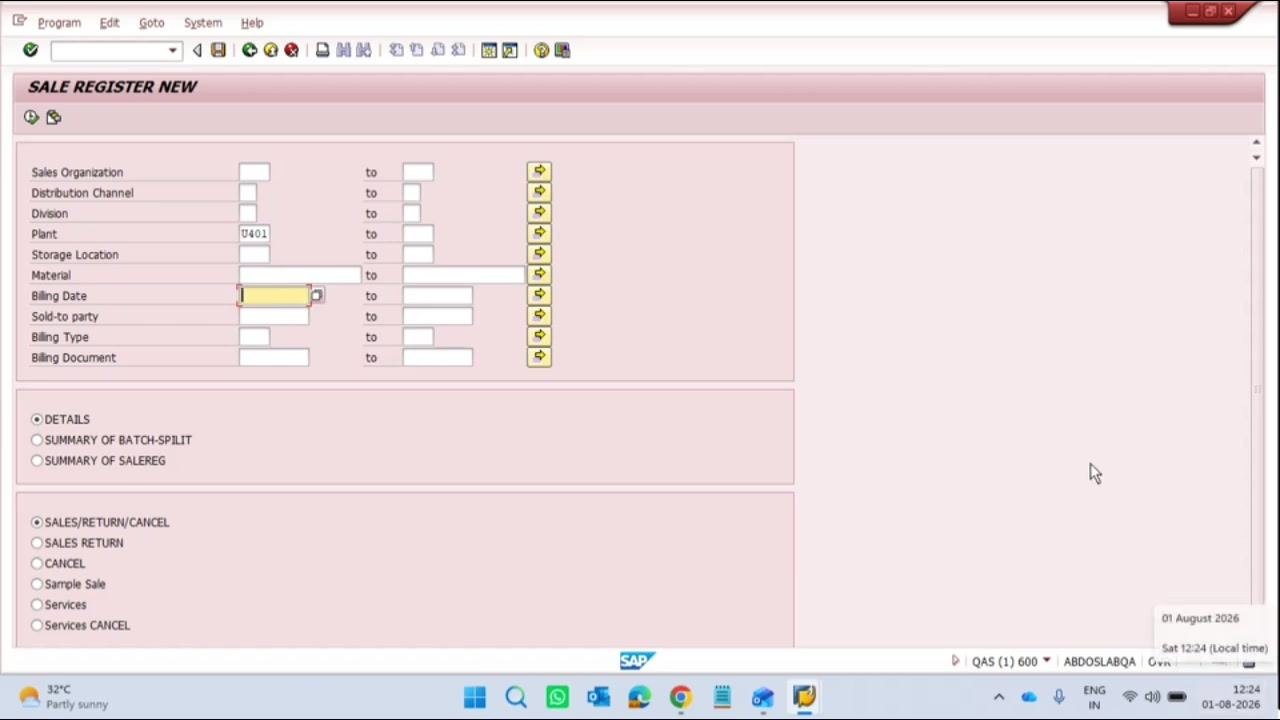Screen dimensions: 1280x720
Task: Click the Material from-value input field
Action: pyautogui.click(x=300, y=275)
